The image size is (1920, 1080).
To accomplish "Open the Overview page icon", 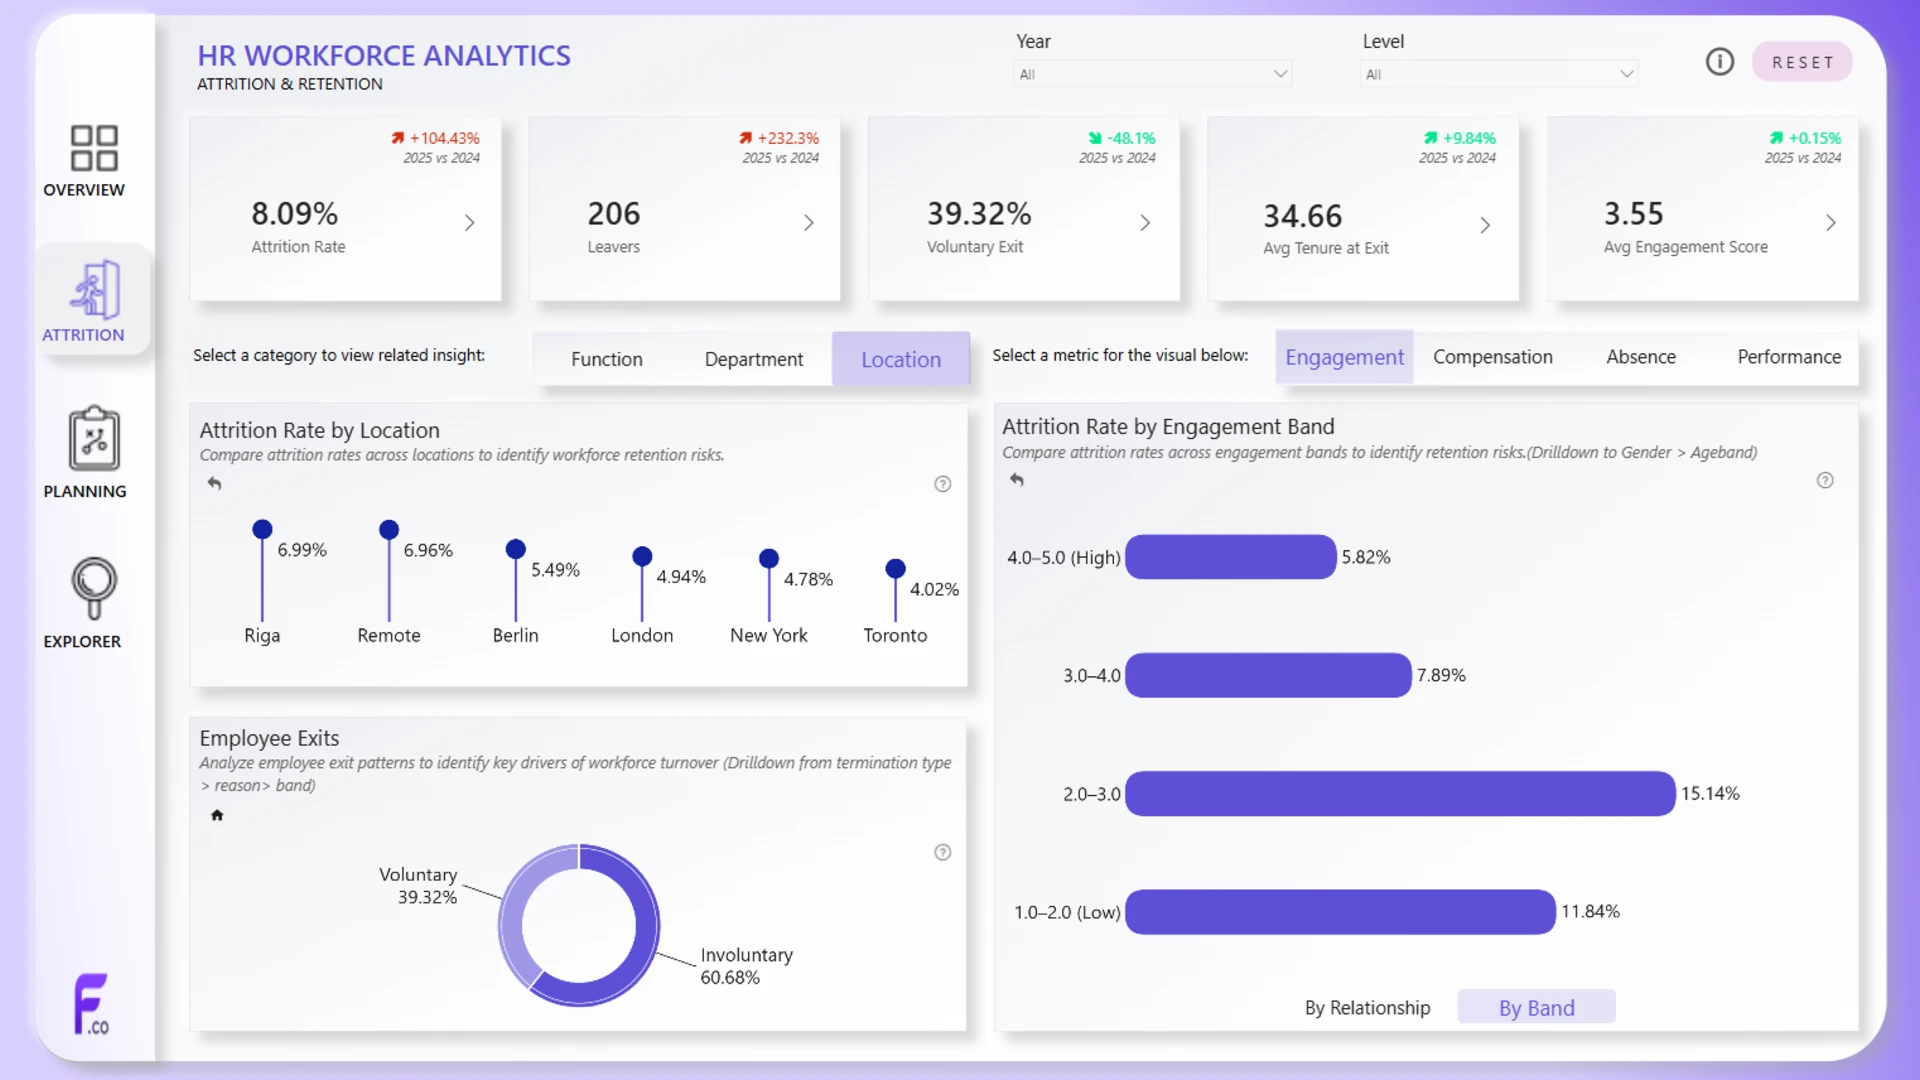I will (94, 148).
